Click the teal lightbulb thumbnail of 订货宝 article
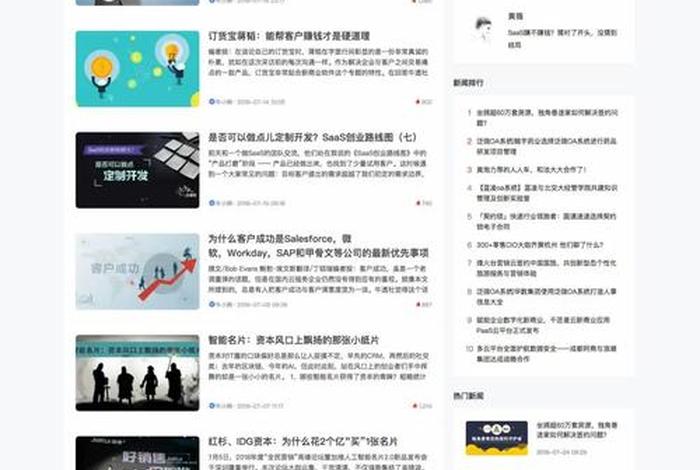 pos(138,69)
